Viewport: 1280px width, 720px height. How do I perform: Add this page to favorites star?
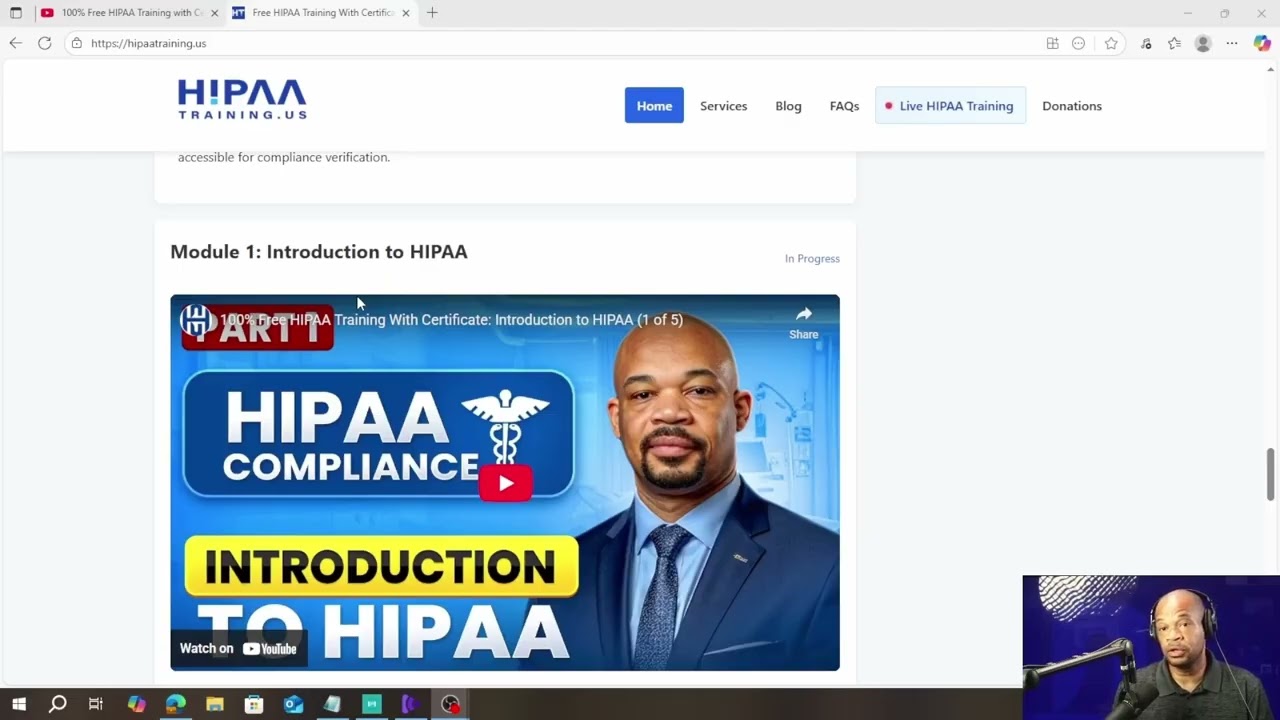coord(1111,43)
